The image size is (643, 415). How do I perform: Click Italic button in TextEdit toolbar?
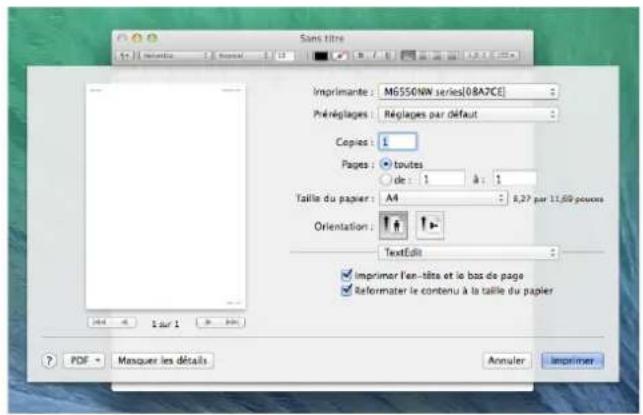coord(374,55)
